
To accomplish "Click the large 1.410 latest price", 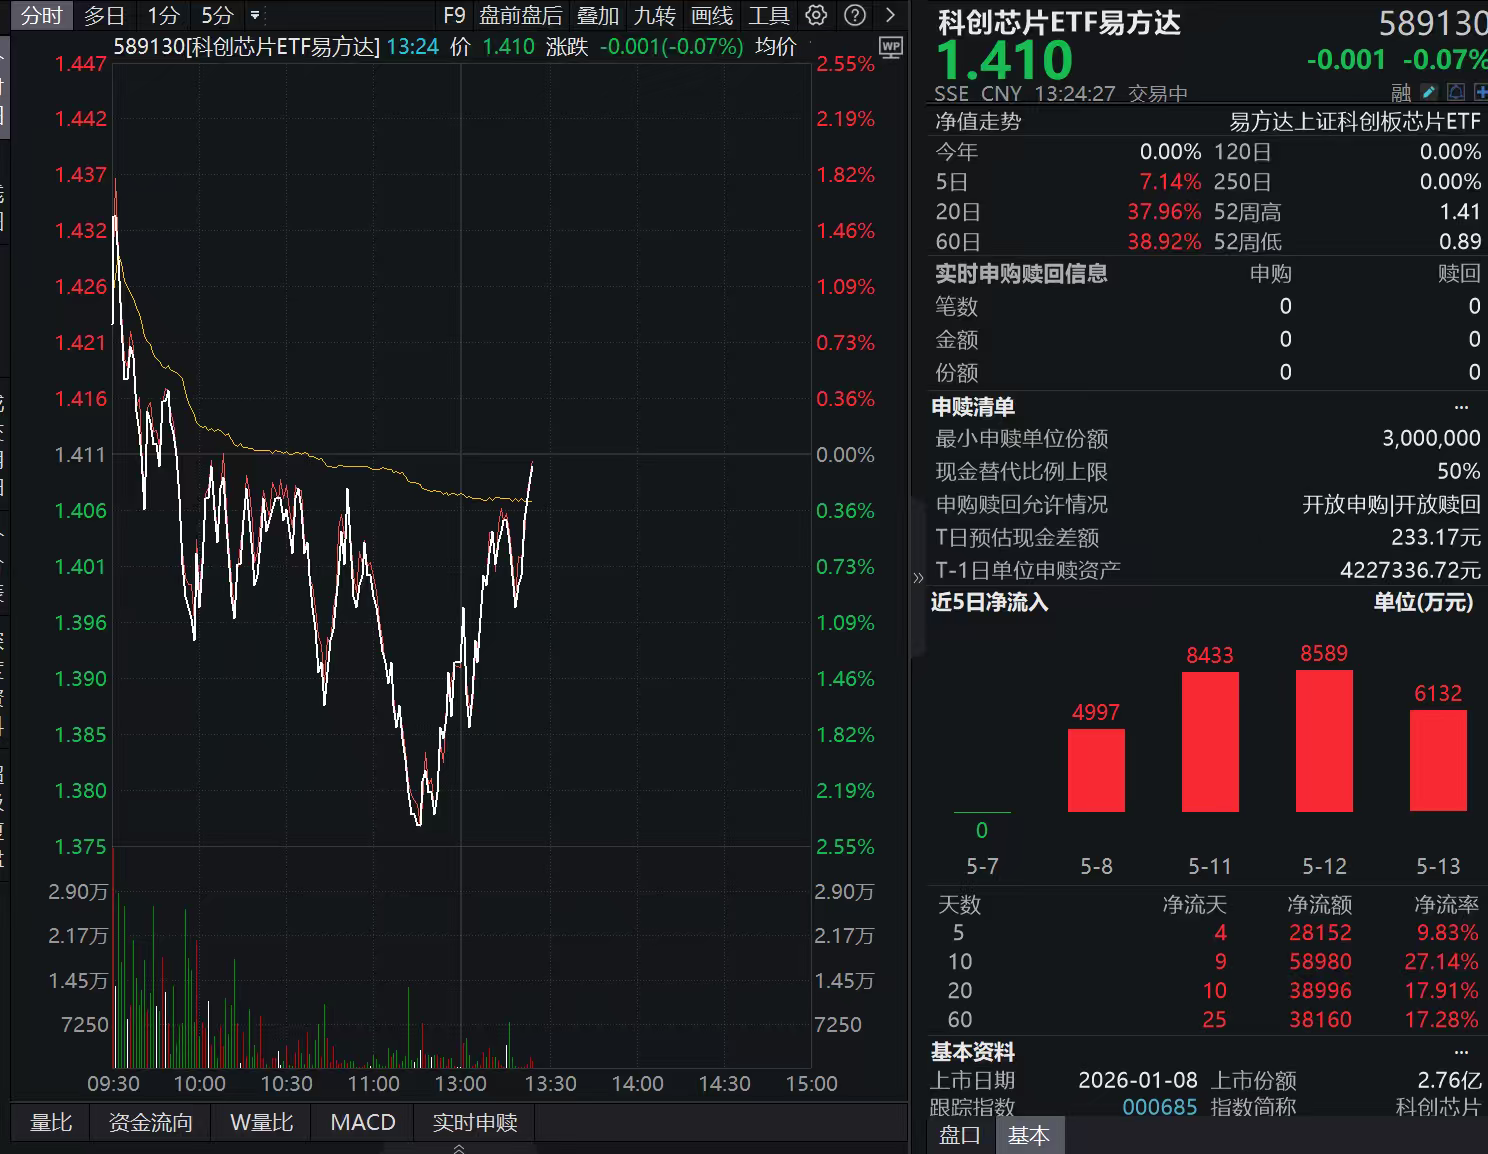I will (x=1004, y=60).
